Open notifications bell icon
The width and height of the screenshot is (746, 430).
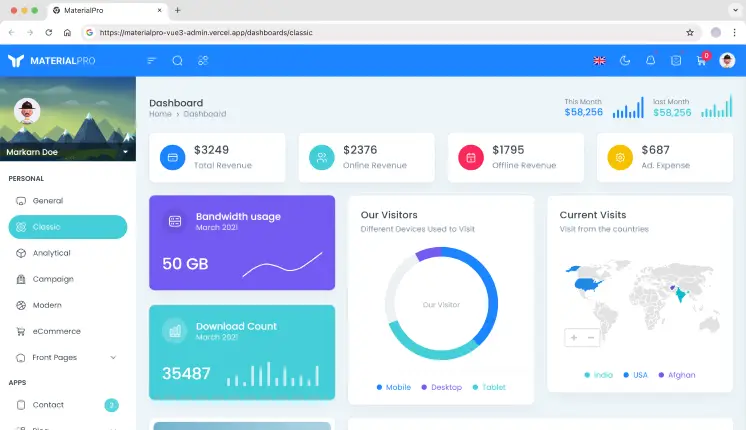650,60
